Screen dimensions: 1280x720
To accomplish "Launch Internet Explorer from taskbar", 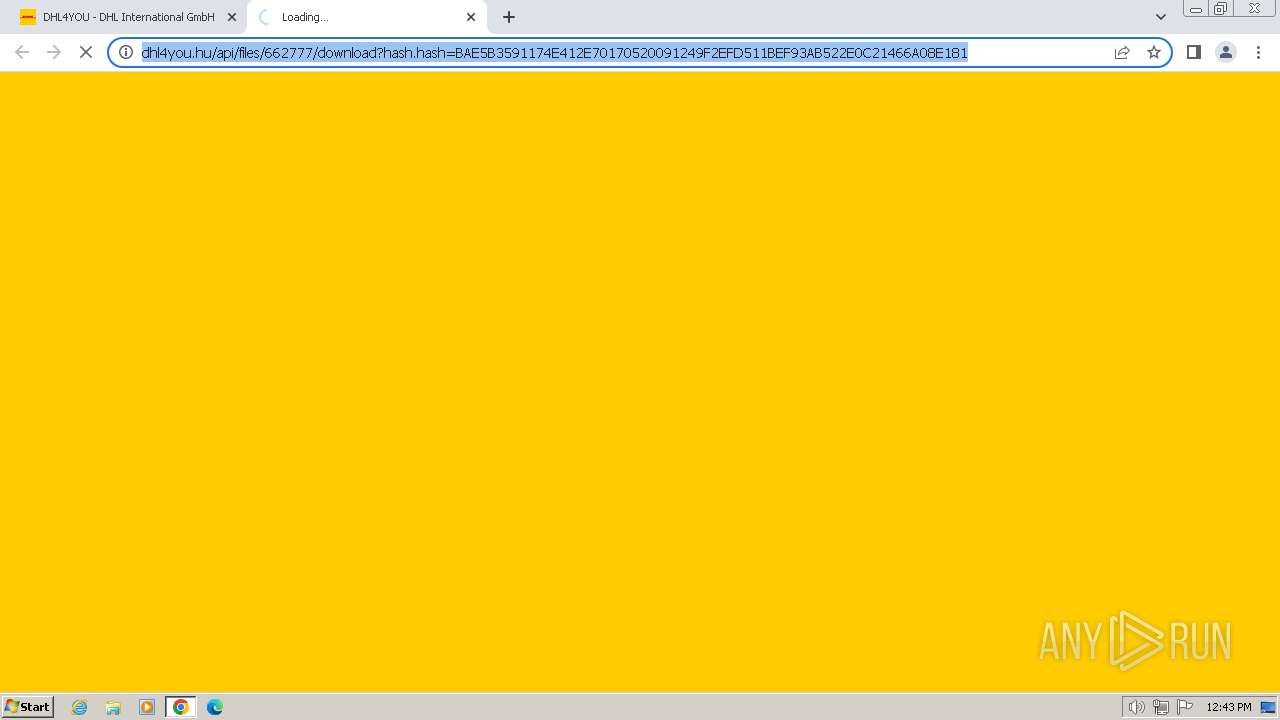I will pyautogui.click(x=80, y=707).
